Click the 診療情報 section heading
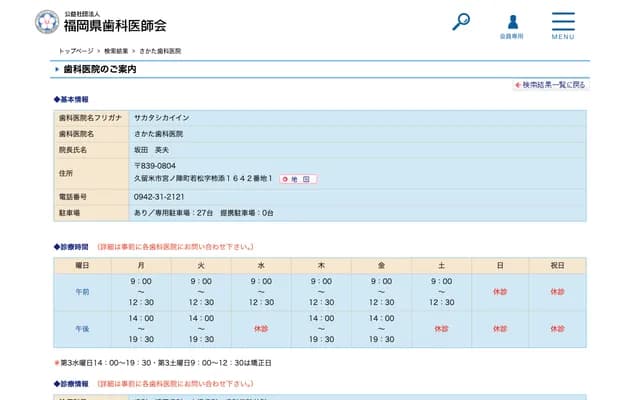This screenshot has height=400, width=640. pyautogui.click(x=71, y=384)
